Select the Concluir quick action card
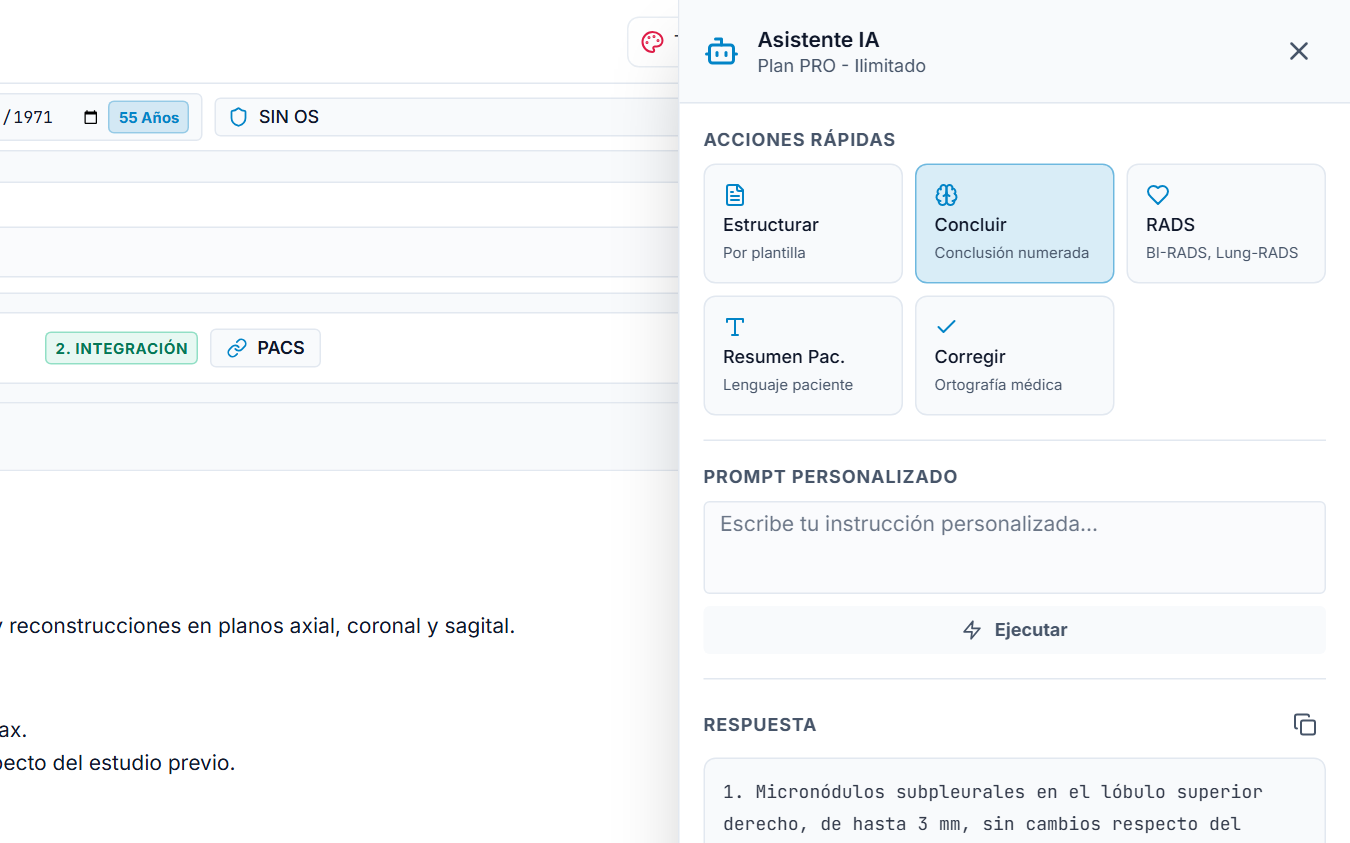The image size is (1350, 843). pos(1014,224)
